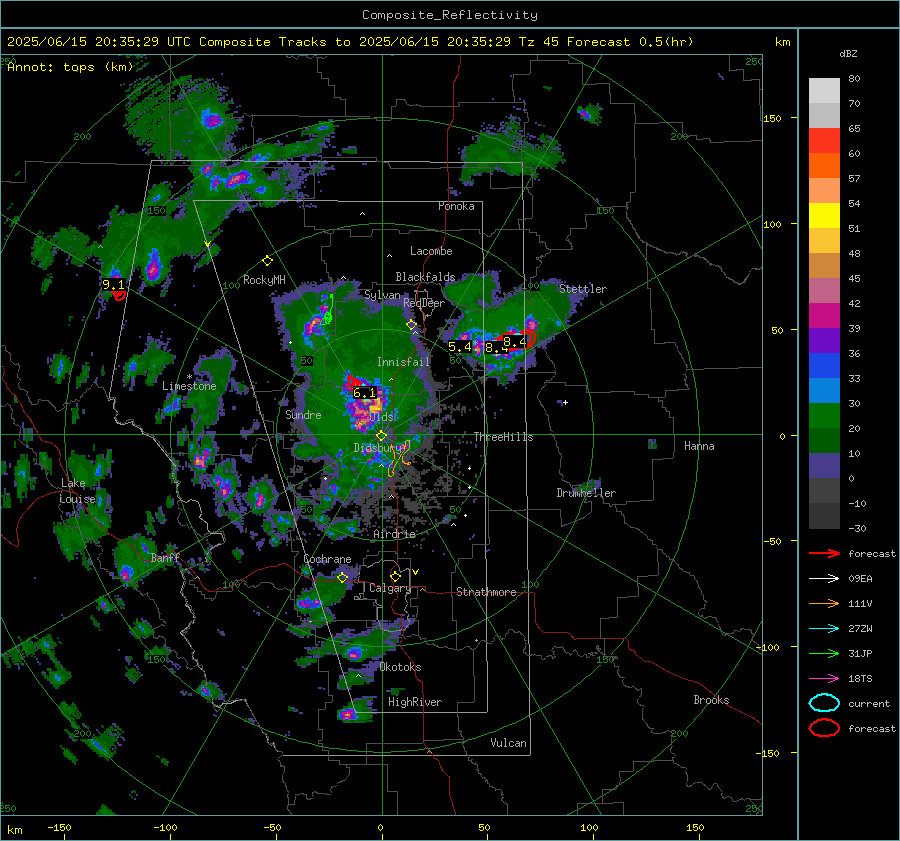Viewport: 900px width, 841px height.
Task: Pick the purple 36-39 dBZ swatch
Action: coord(824,341)
